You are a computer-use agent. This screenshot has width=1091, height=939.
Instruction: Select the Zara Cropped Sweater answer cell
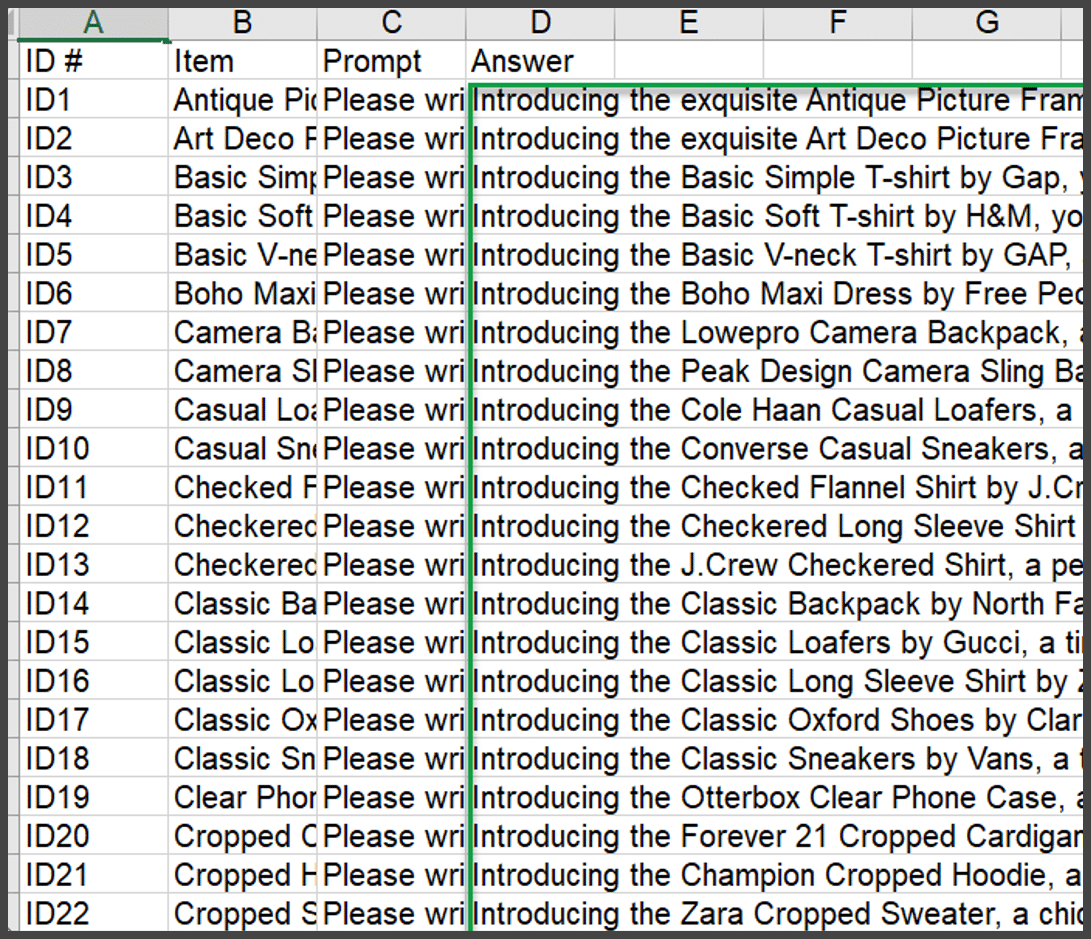coord(775,914)
